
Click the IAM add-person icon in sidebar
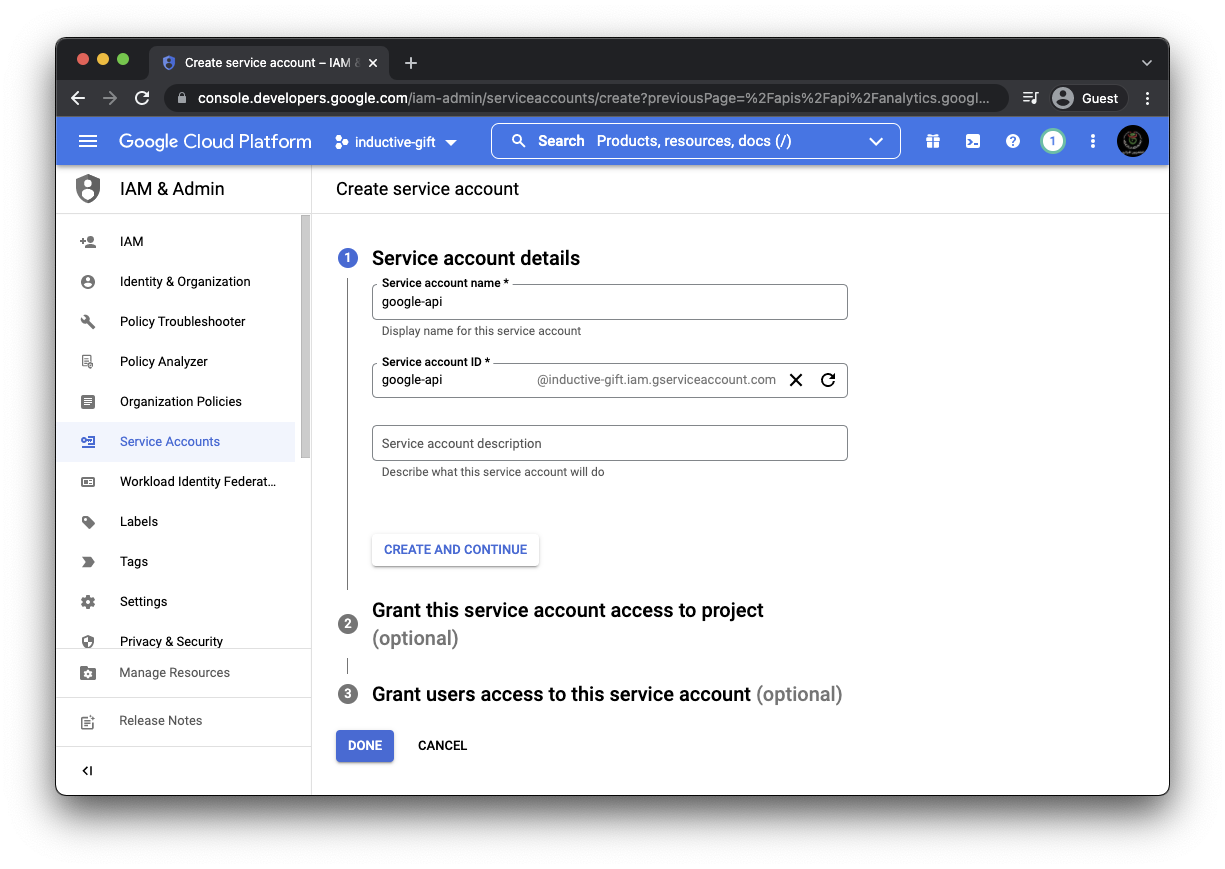[88, 242]
